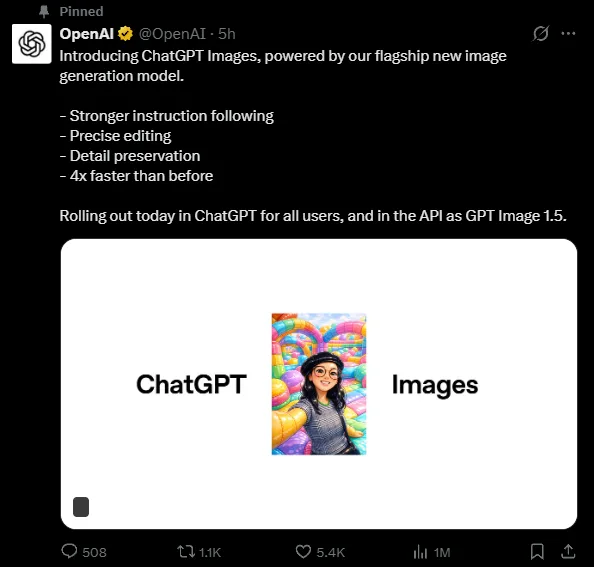Image resolution: width=594 pixels, height=567 pixels.
Task: Open the @OpenAI handle link
Action: coord(172,34)
